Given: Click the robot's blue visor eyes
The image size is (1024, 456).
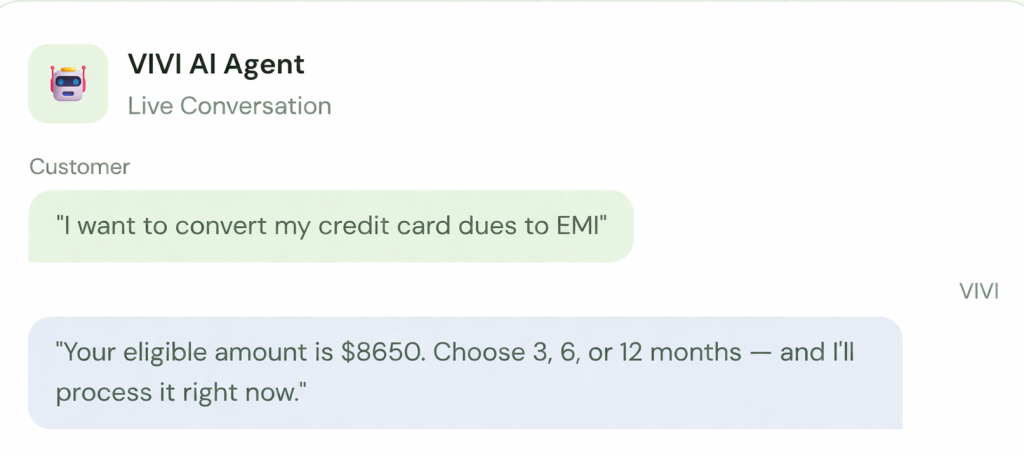Looking at the screenshot, I should tap(68, 80).
